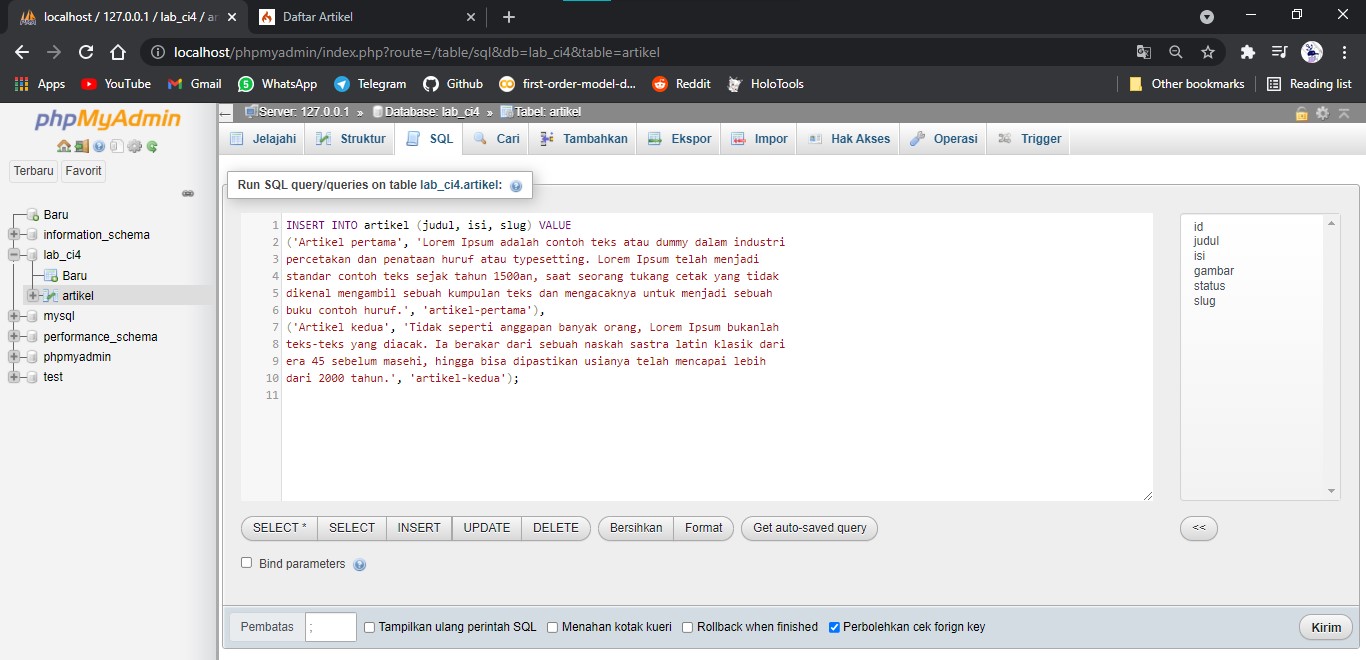Click the navigation panel settings gear icon
This screenshot has height=660, width=1366.
(x=133, y=147)
